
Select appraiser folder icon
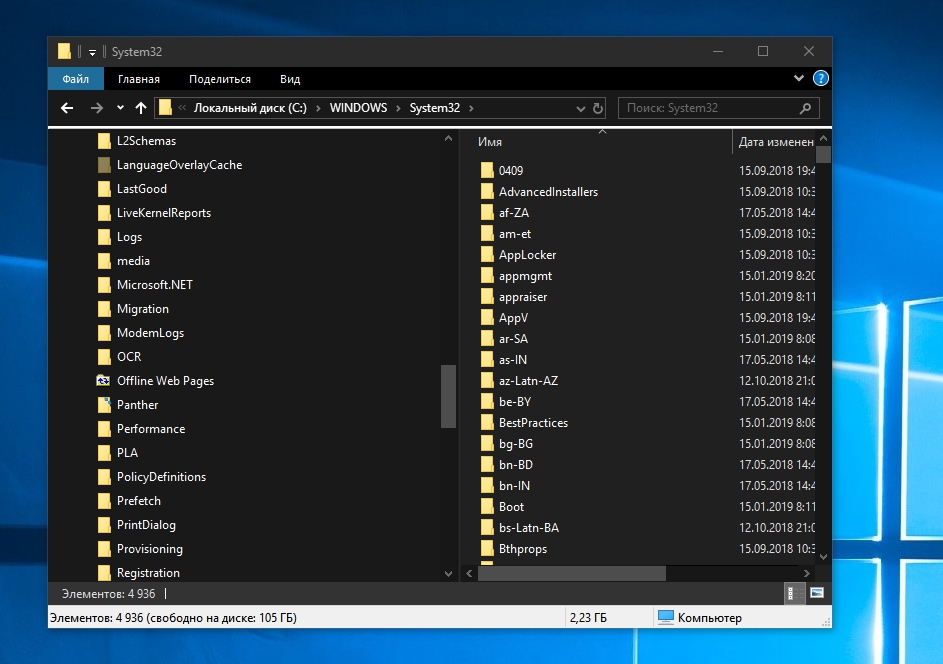(x=487, y=297)
